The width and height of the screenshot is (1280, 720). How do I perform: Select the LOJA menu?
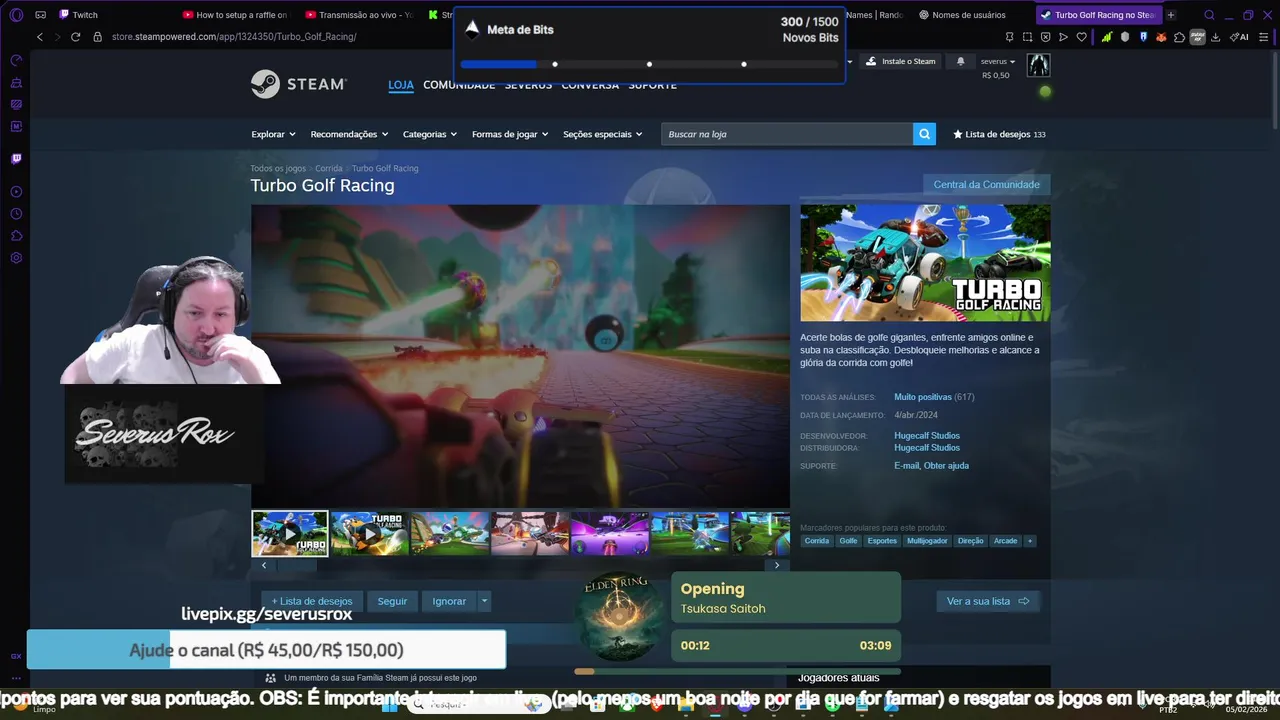coord(401,85)
